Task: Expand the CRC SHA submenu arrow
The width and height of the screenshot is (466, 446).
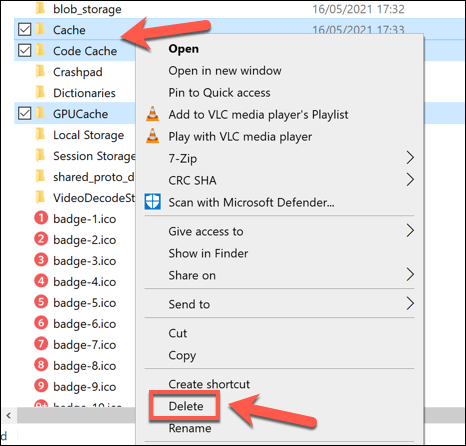Action: click(x=410, y=180)
